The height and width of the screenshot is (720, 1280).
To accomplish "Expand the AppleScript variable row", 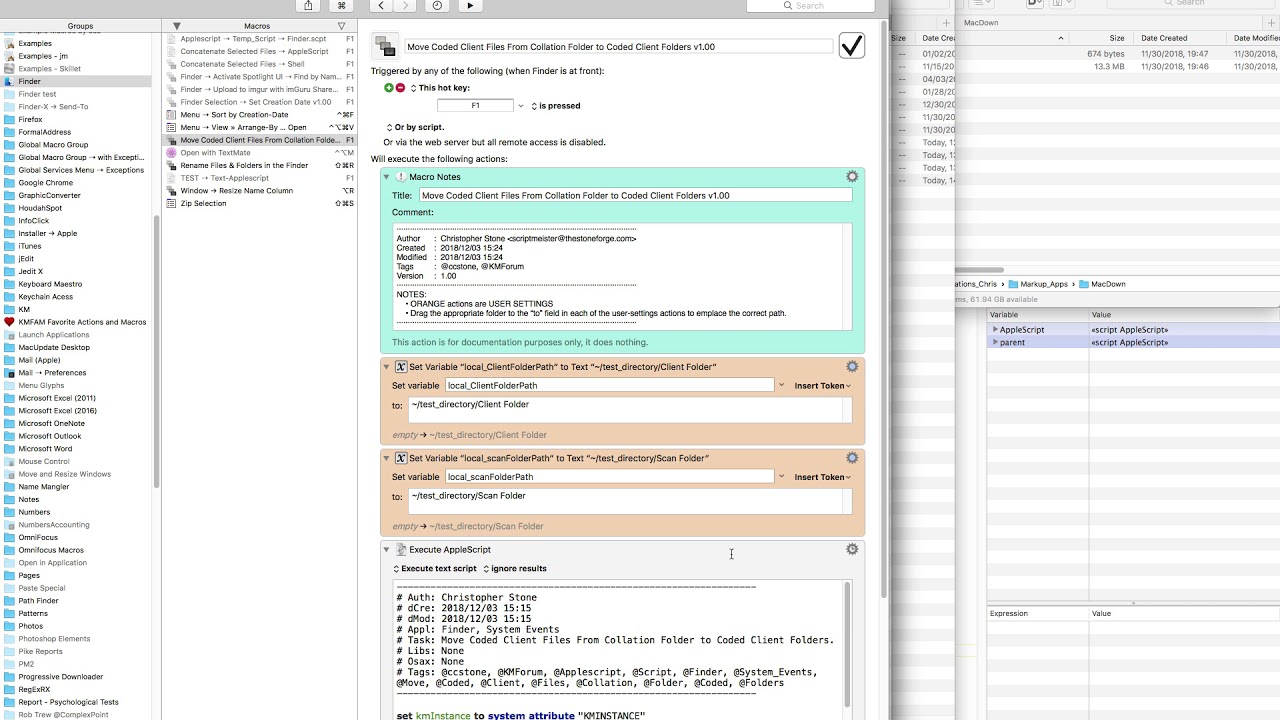I will pyautogui.click(x=995, y=329).
